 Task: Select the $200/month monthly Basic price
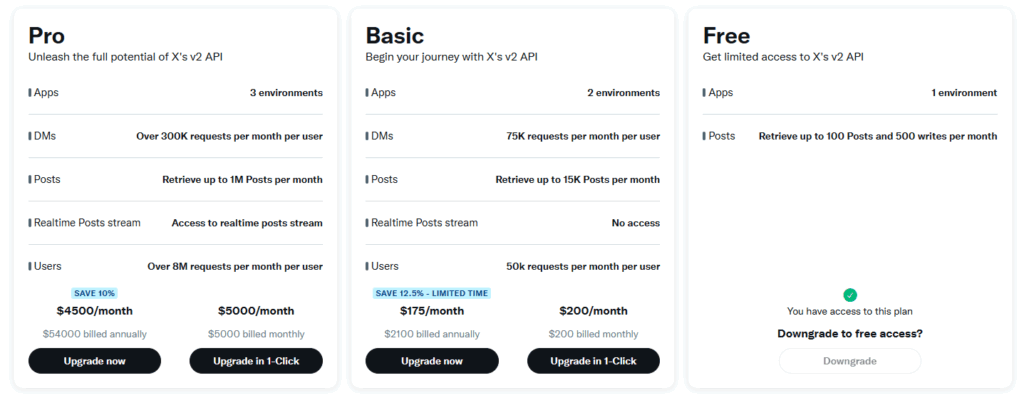click(x=594, y=310)
